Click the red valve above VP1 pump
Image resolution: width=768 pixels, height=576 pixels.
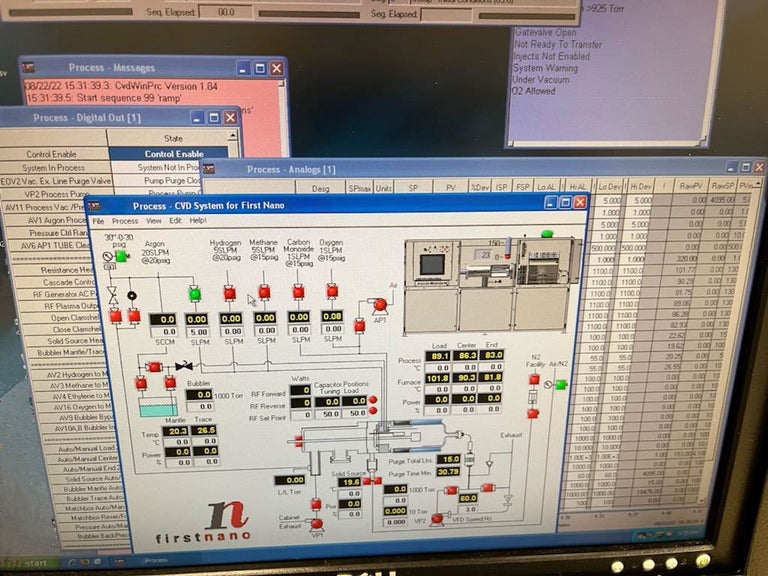(x=316, y=504)
